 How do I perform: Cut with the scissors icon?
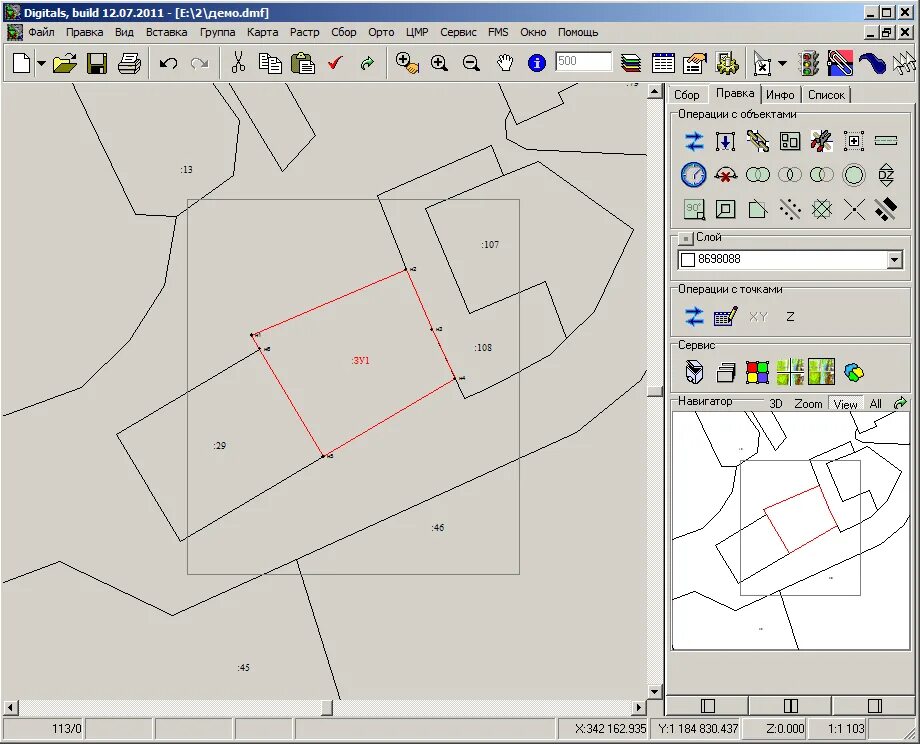pyautogui.click(x=238, y=63)
